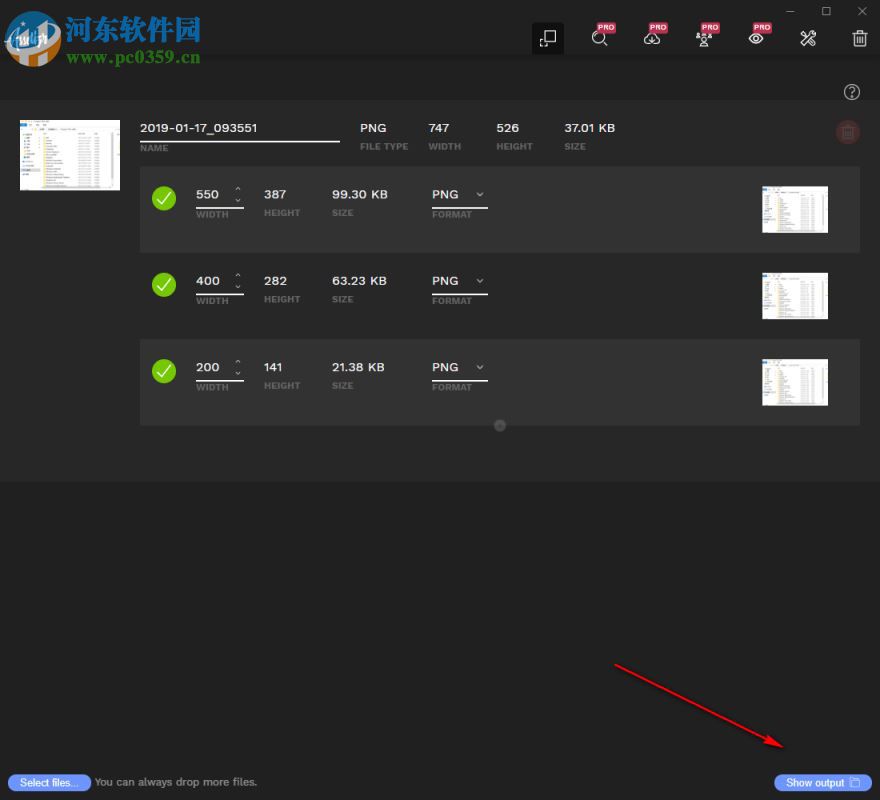Click the 387 height value
The width and height of the screenshot is (880, 800).
click(x=275, y=195)
